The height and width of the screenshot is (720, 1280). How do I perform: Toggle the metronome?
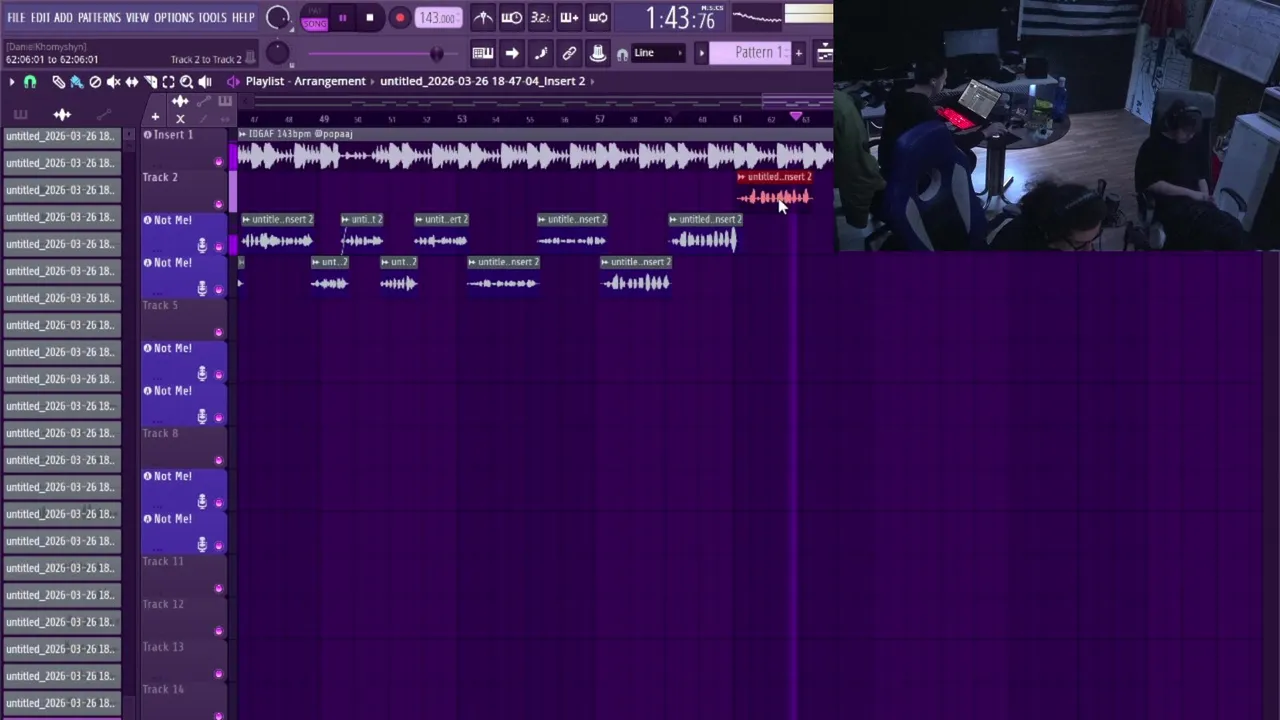click(x=483, y=17)
